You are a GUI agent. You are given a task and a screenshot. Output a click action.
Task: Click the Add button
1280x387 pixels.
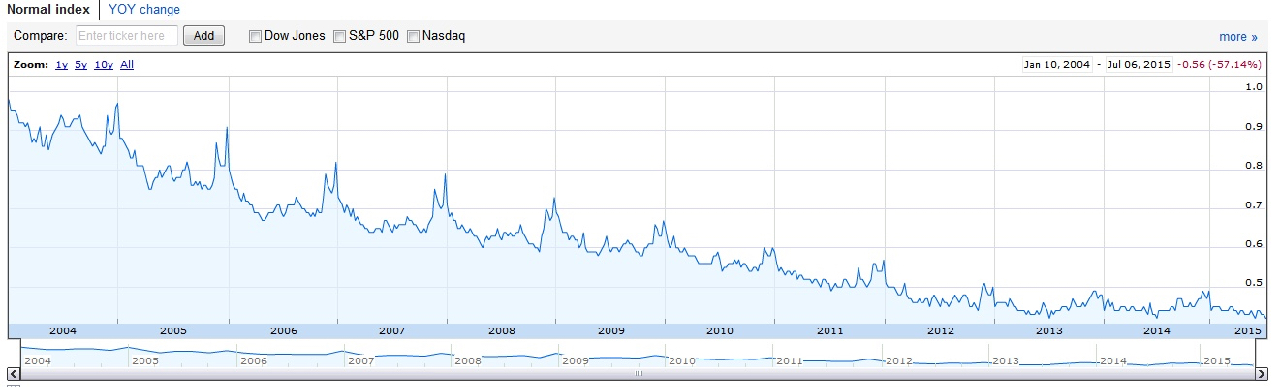204,36
